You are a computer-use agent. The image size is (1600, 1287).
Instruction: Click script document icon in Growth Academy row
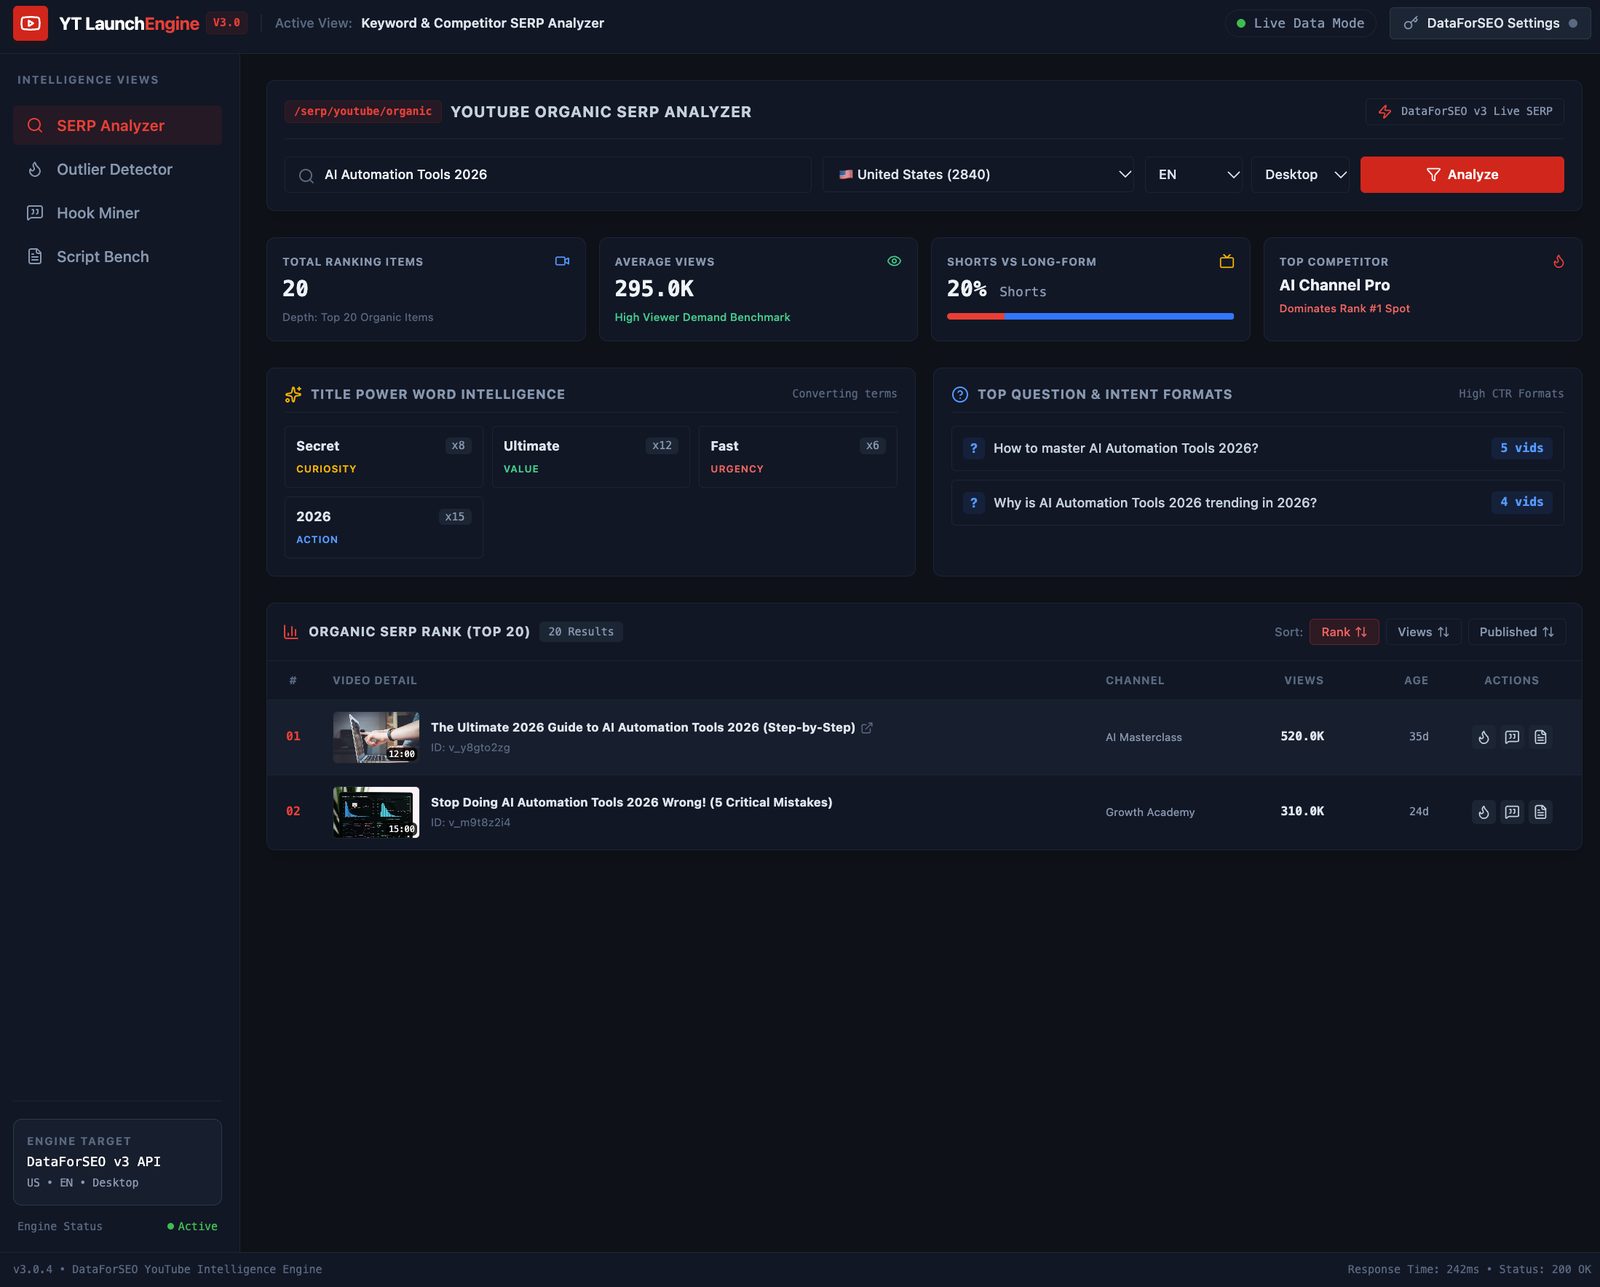pyautogui.click(x=1541, y=812)
